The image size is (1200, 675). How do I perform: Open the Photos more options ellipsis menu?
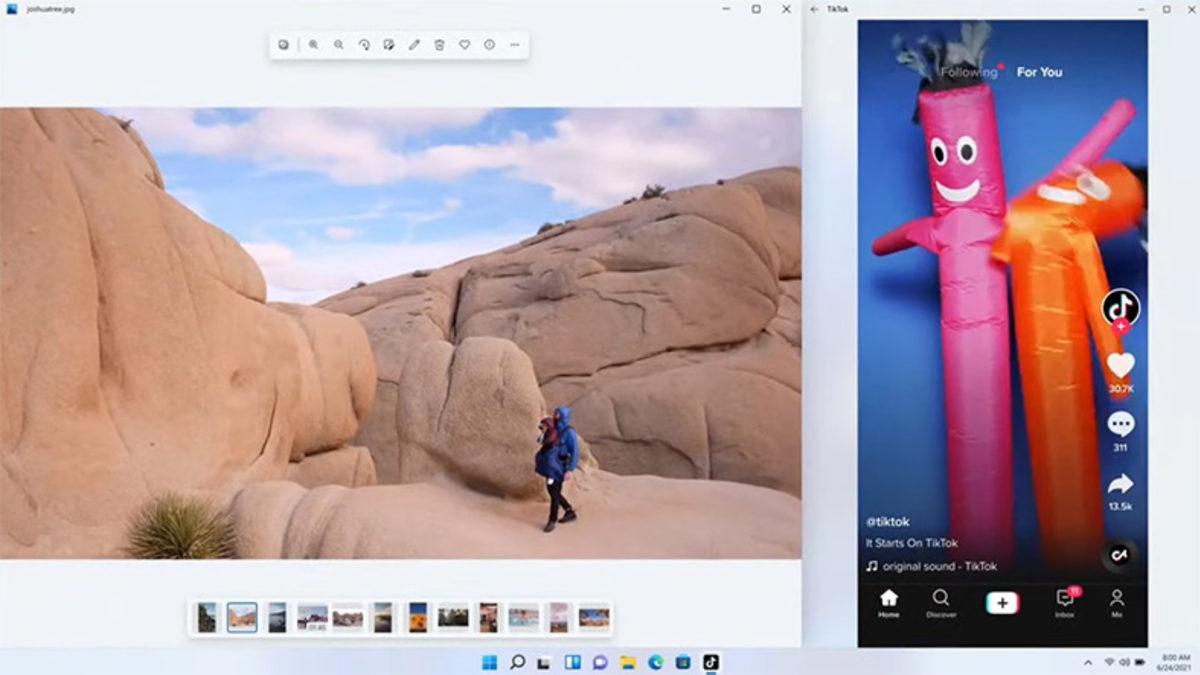[x=514, y=45]
